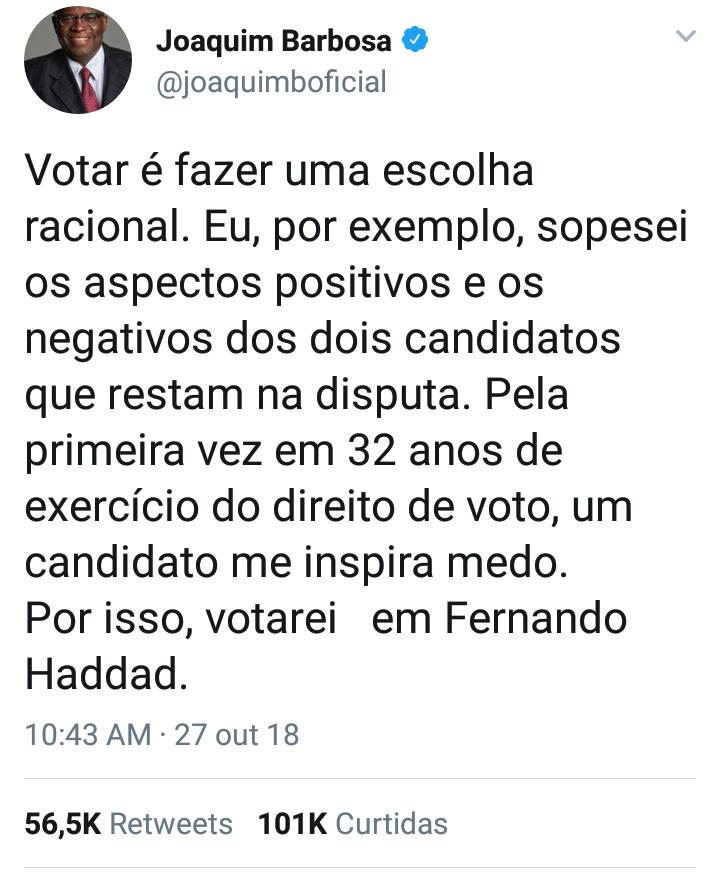The image size is (720, 888).
Task: Click the 10:43 AM timestamp
Action: [88, 735]
